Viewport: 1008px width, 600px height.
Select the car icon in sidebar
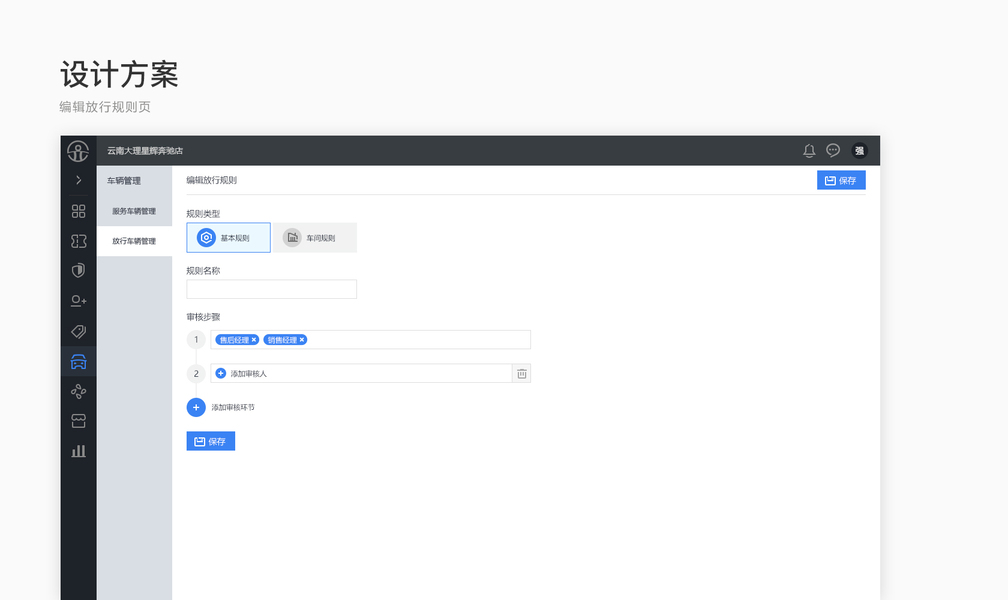click(78, 361)
